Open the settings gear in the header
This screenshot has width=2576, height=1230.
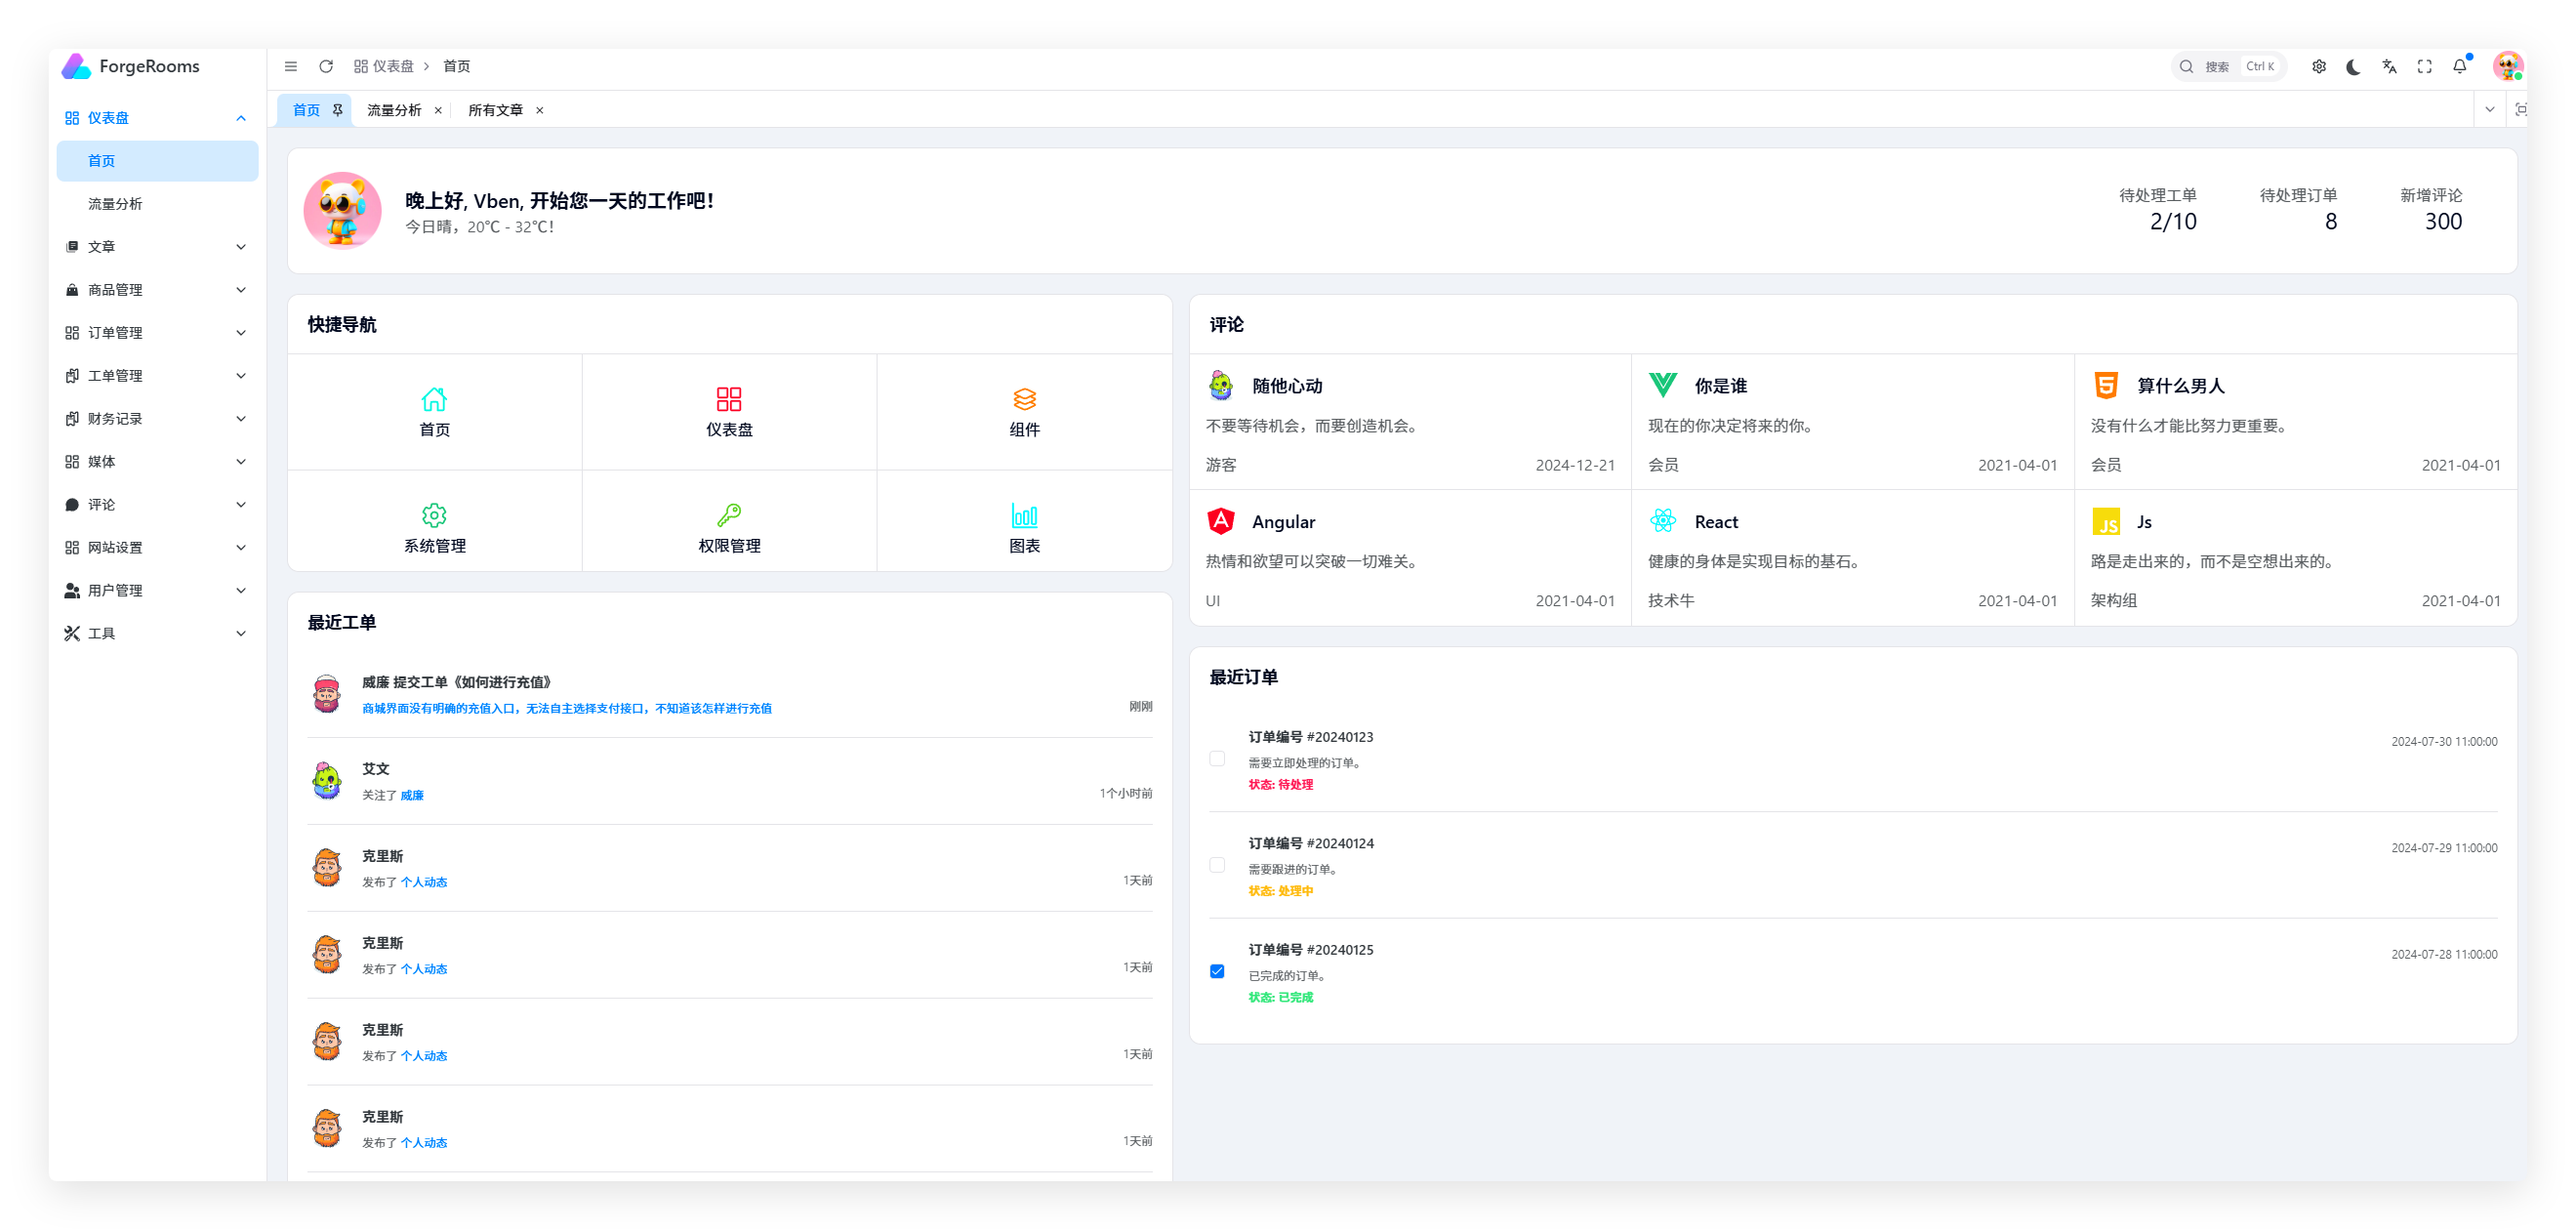2319,66
